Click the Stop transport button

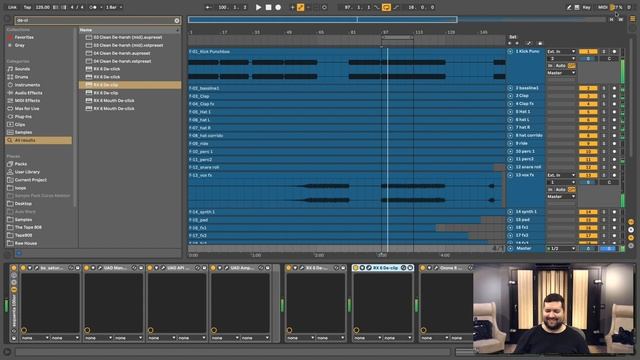click(x=268, y=7)
